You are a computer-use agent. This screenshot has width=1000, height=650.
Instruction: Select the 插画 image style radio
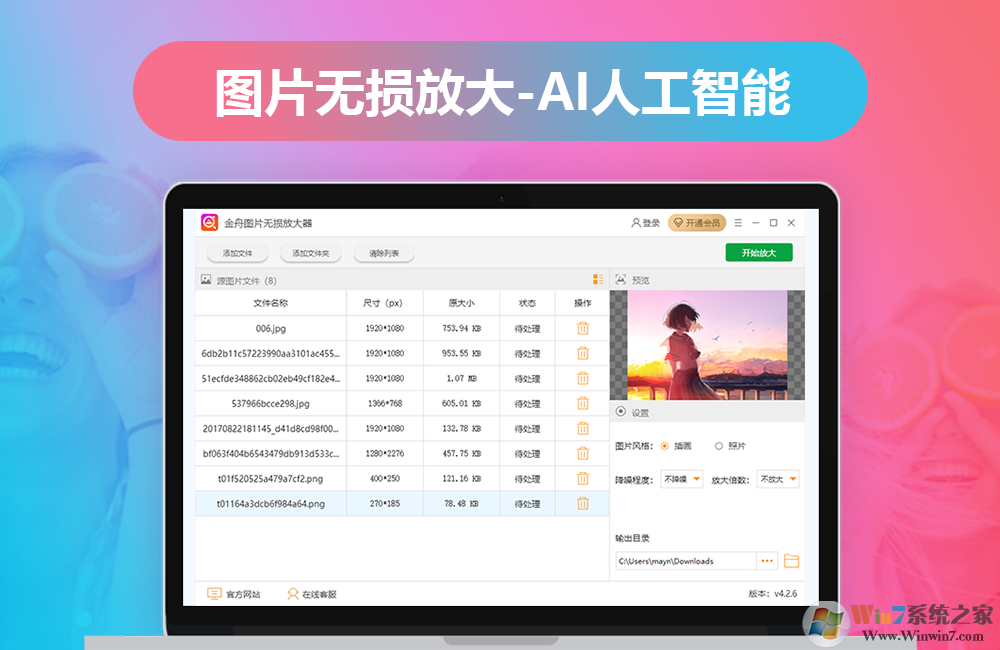pyautogui.click(x=664, y=445)
